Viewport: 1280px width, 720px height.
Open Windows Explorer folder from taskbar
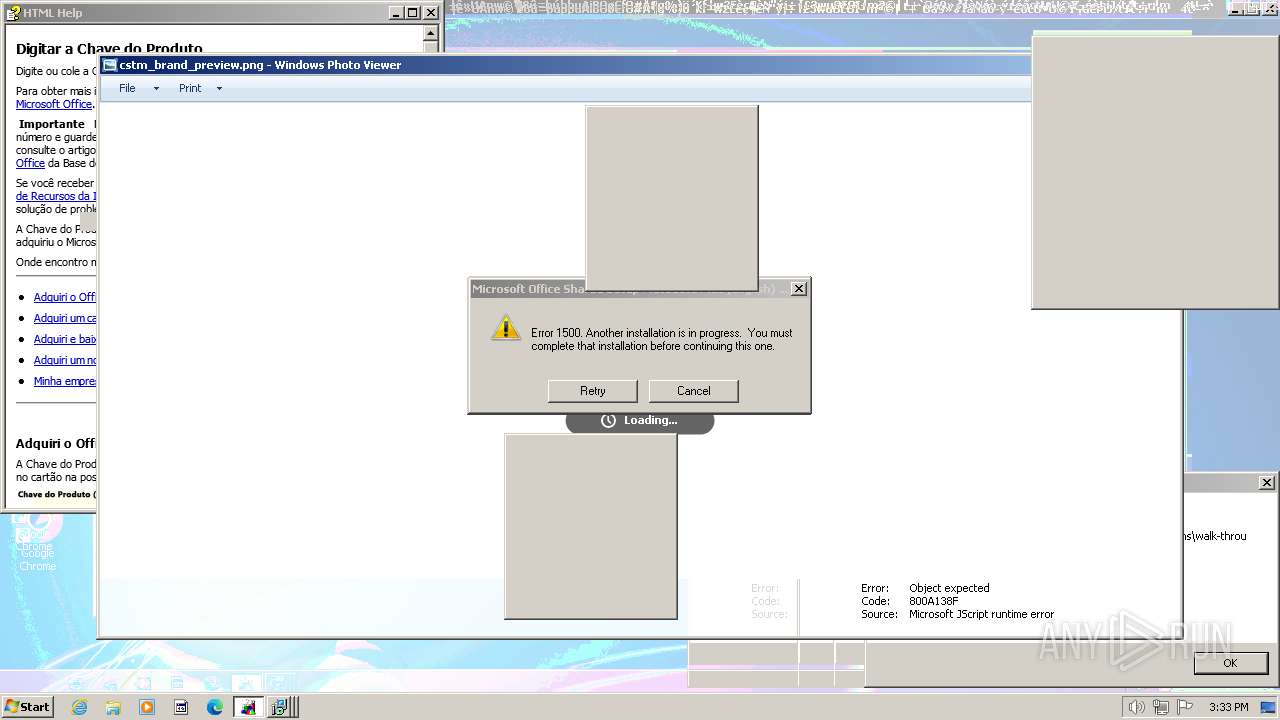pos(113,707)
